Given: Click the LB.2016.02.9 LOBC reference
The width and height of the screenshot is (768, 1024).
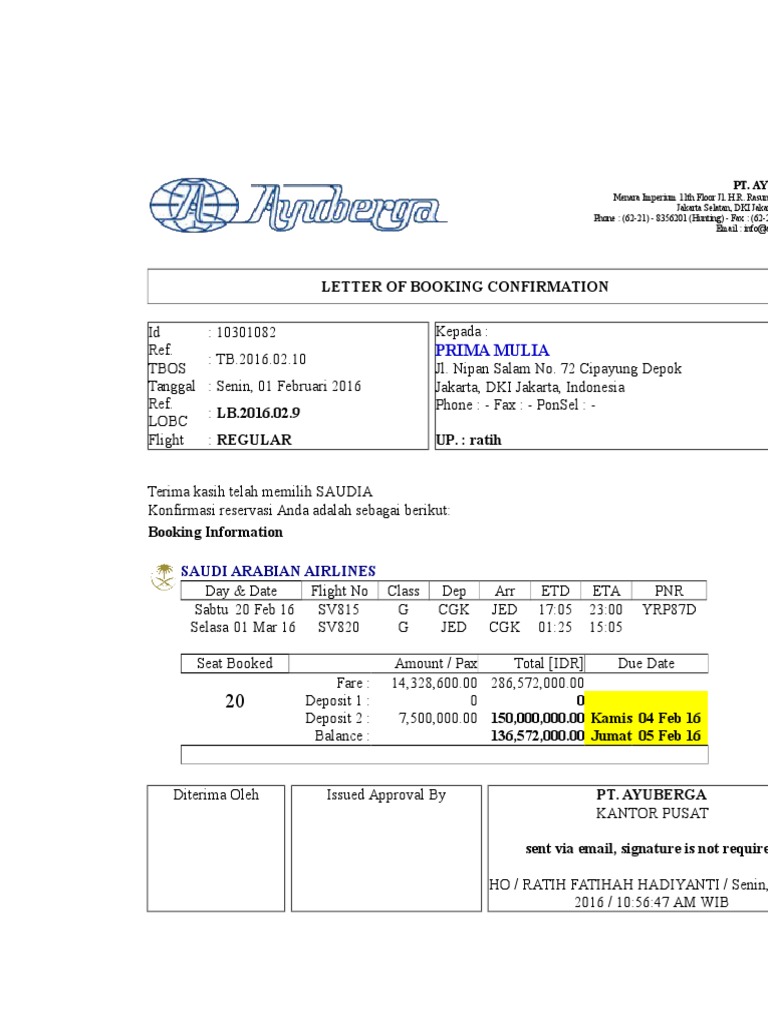Looking at the screenshot, I should coord(258,413).
